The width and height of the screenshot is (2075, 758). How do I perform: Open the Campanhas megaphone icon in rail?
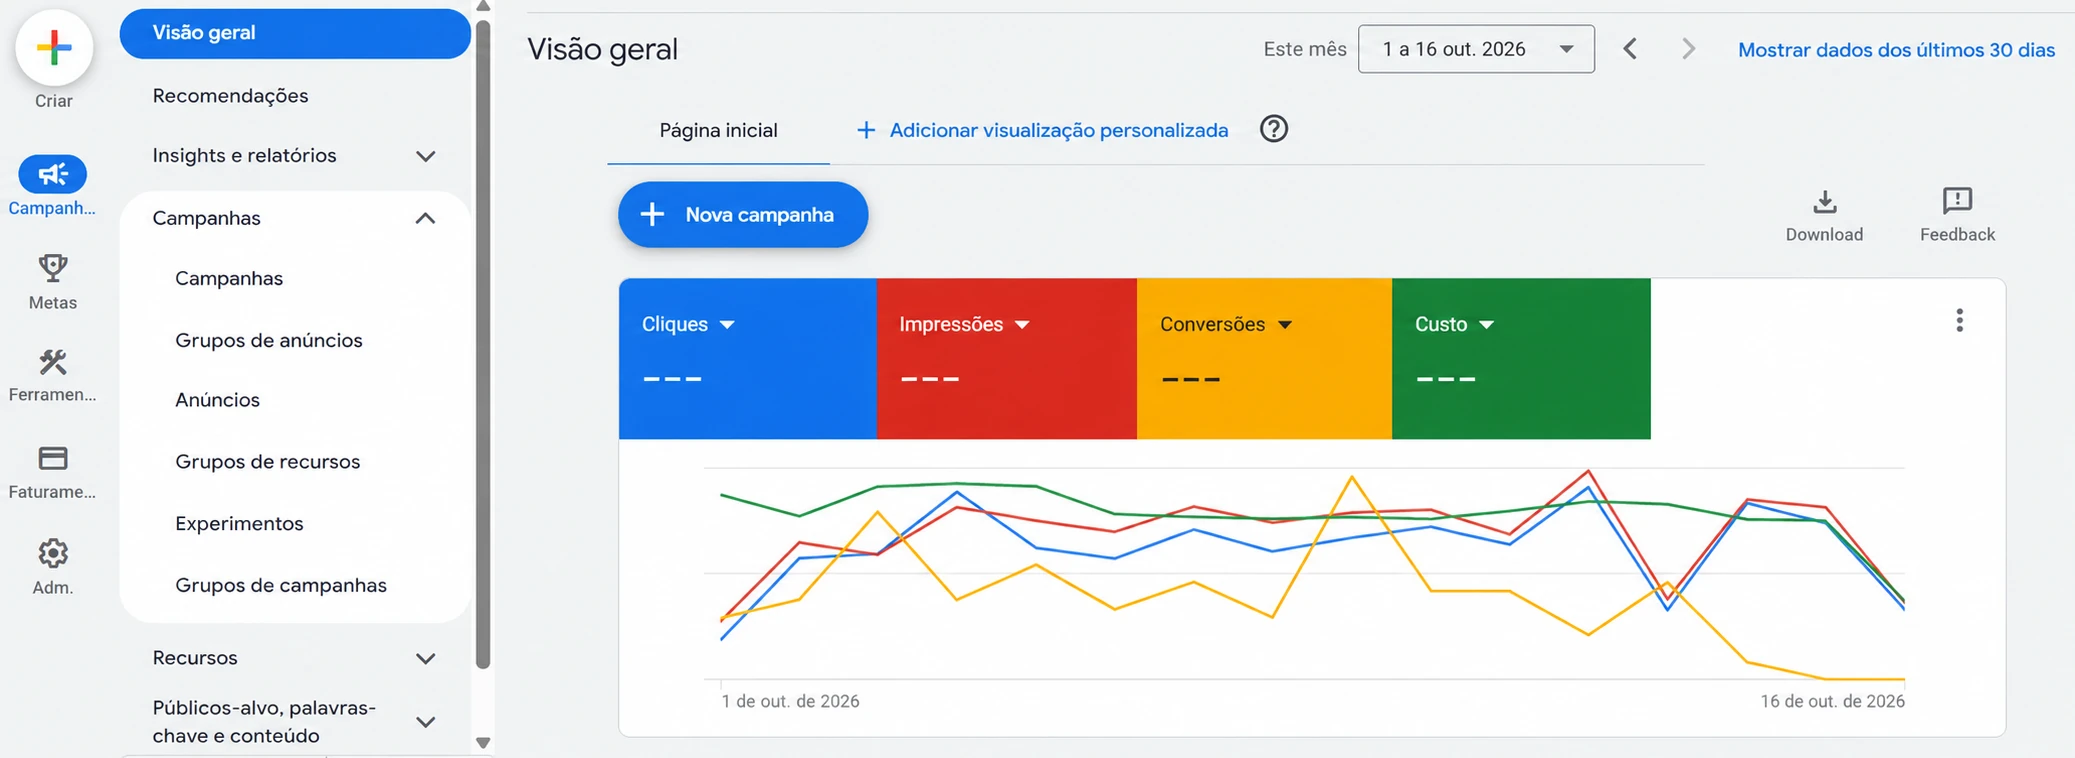[53, 174]
